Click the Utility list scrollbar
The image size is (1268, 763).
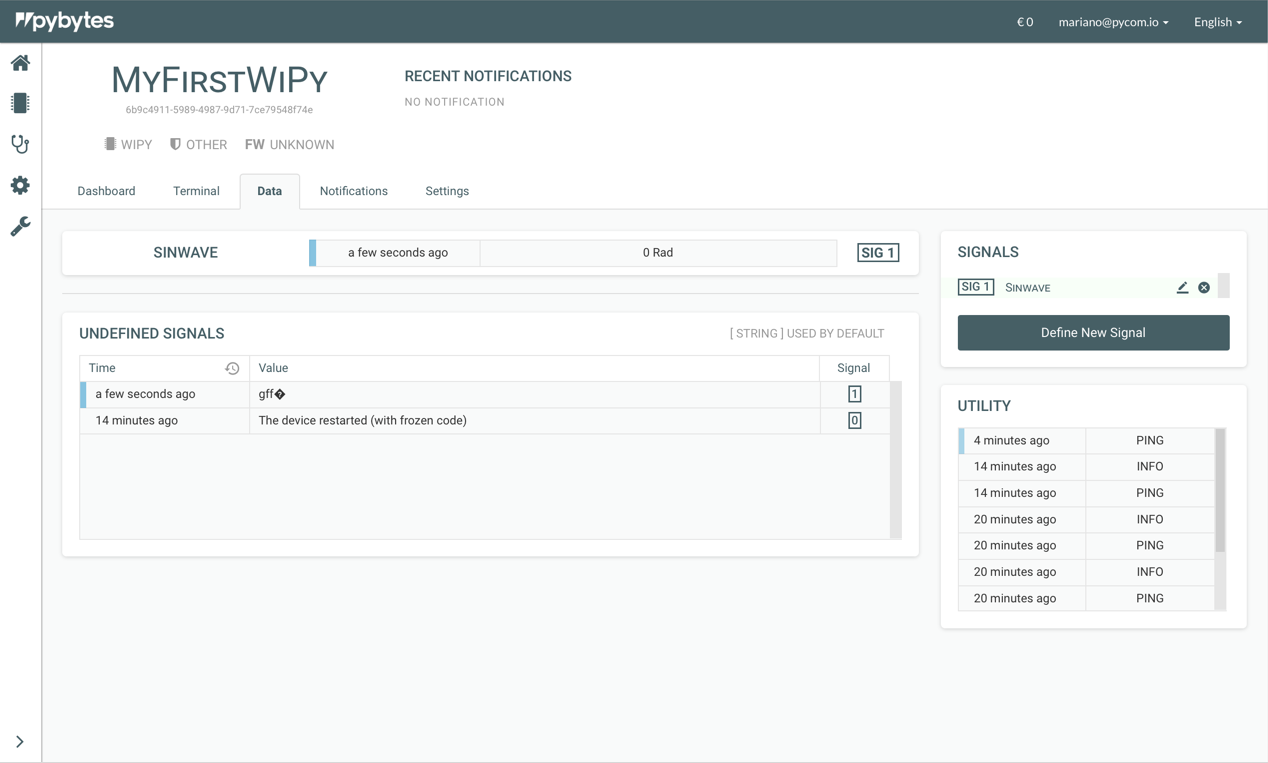click(1220, 490)
